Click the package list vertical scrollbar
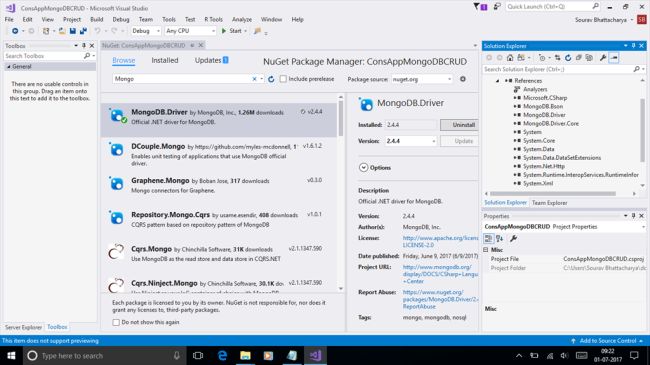The image size is (650, 365). pos(341,119)
